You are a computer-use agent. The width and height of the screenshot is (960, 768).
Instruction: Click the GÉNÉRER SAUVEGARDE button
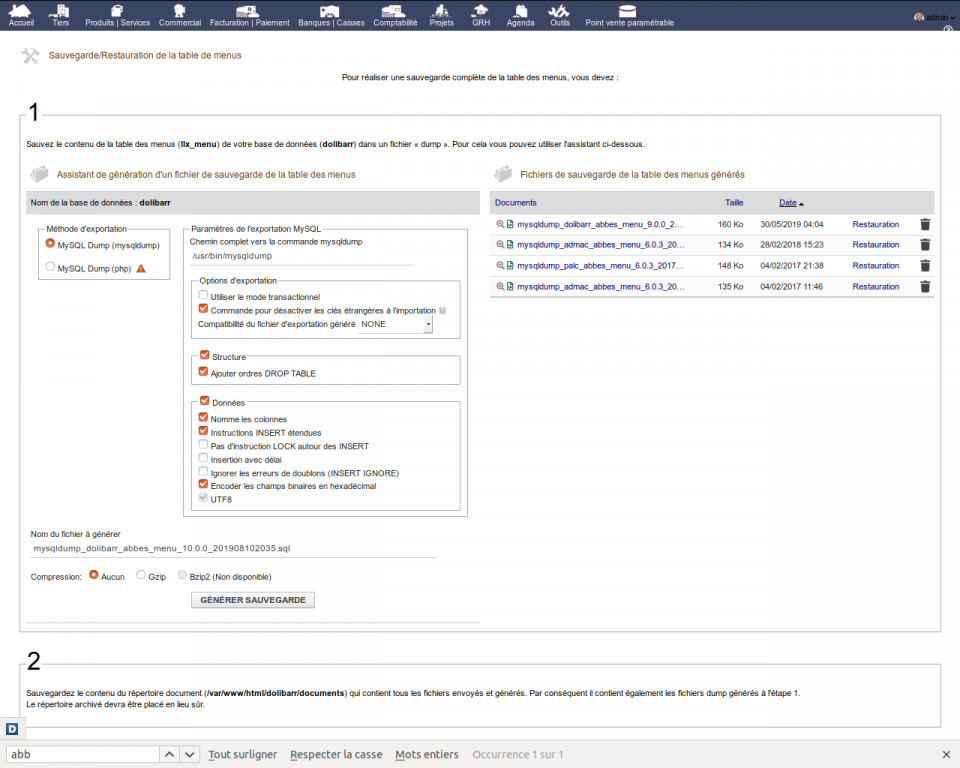coord(253,600)
